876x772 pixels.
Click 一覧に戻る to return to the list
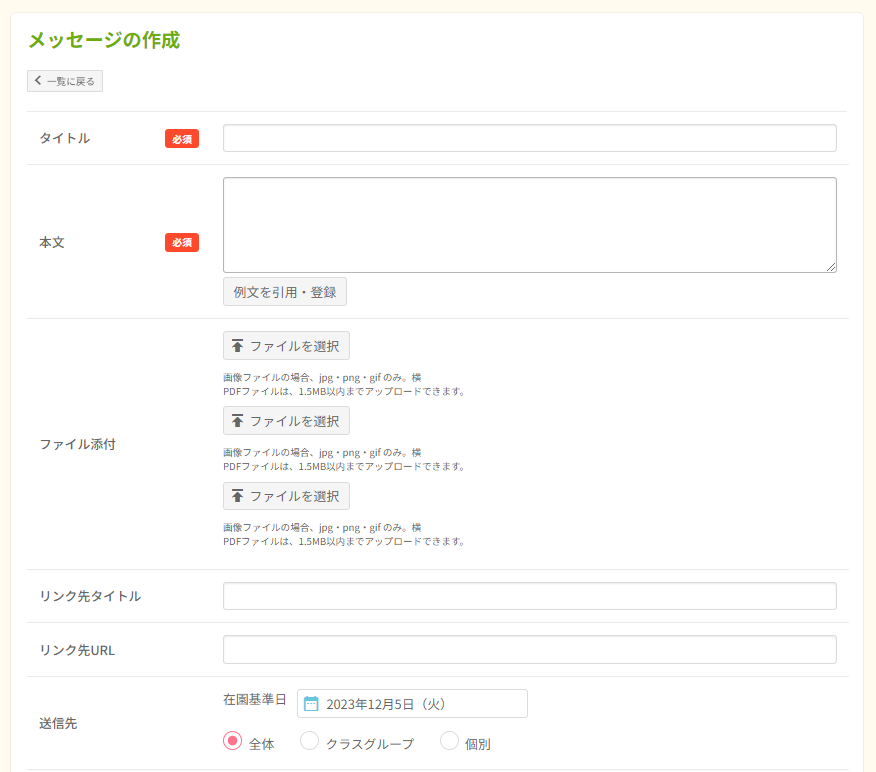(x=65, y=81)
